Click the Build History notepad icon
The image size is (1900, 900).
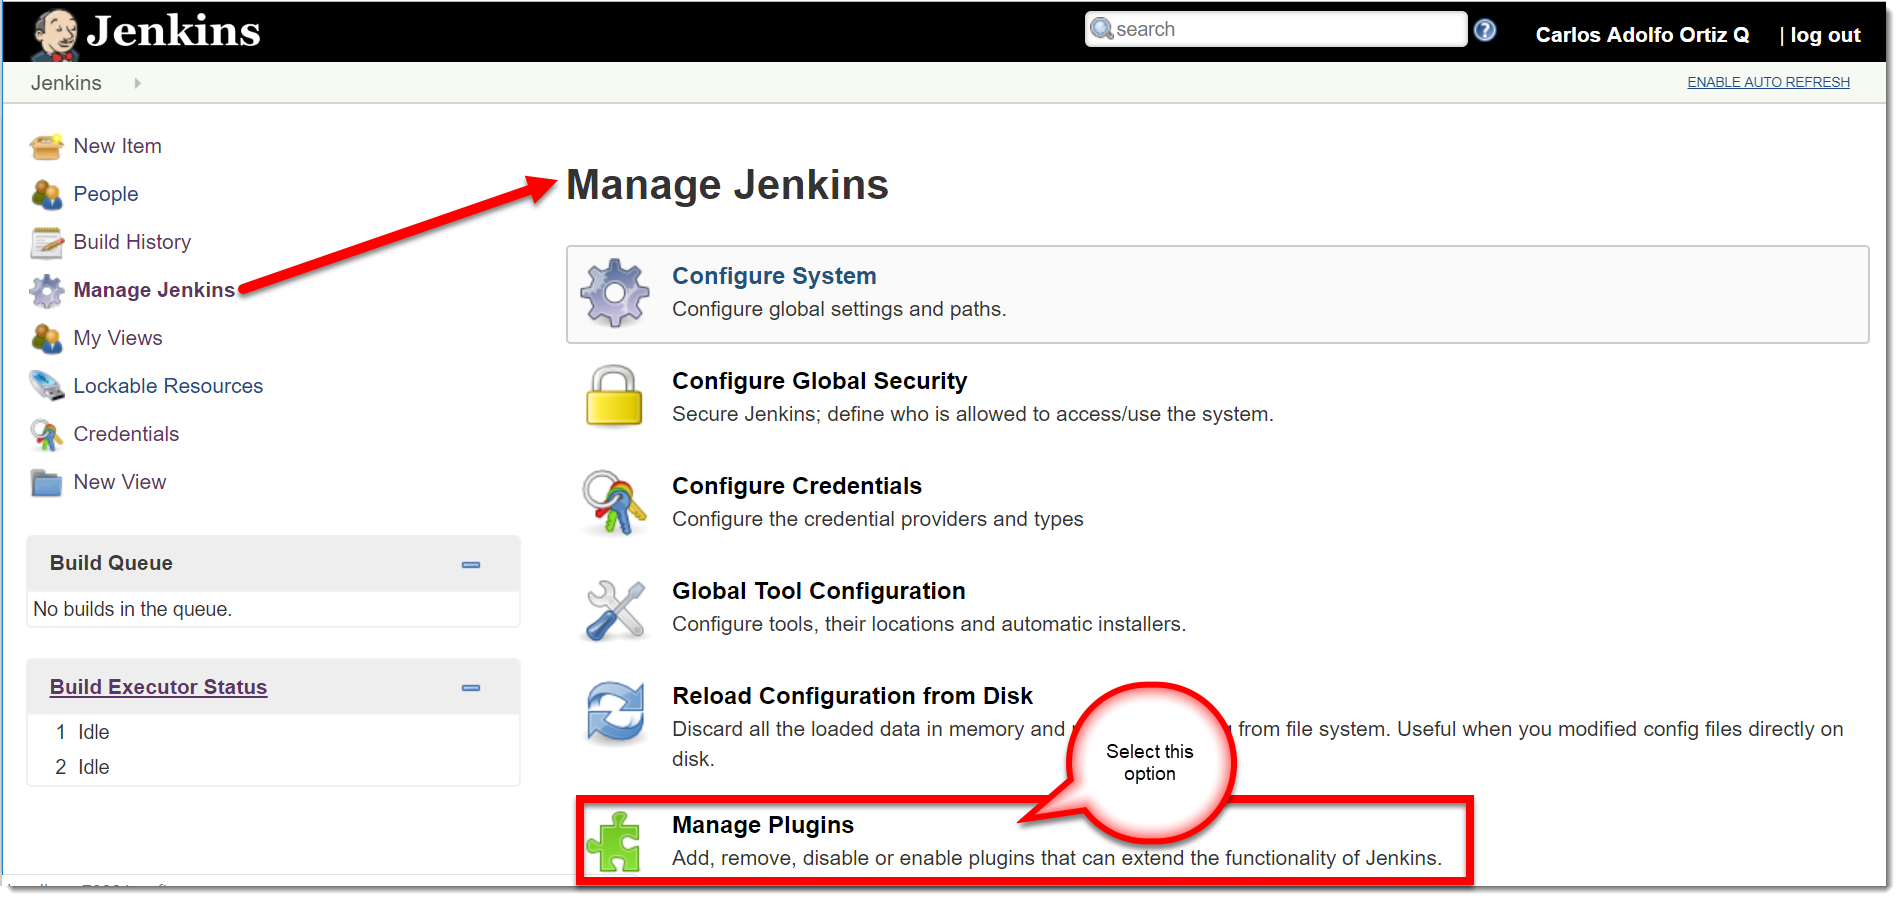click(47, 243)
